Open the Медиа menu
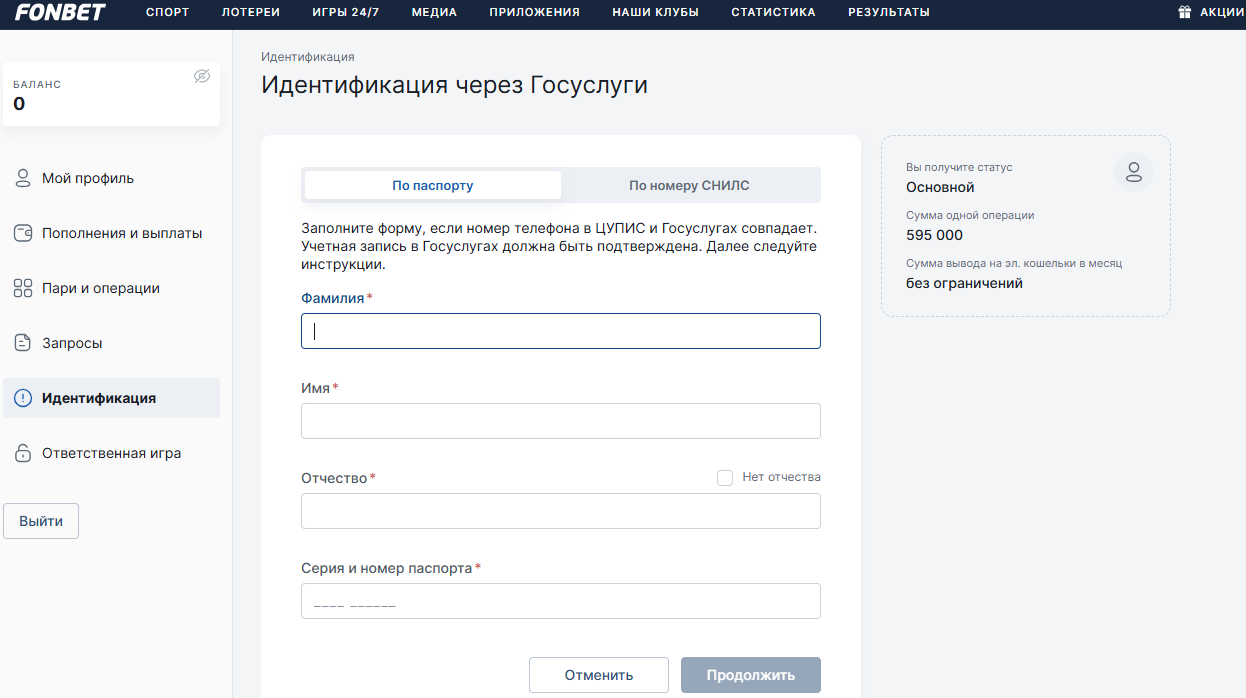This screenshot has width=1246, height=698. (x=434, y=12)
